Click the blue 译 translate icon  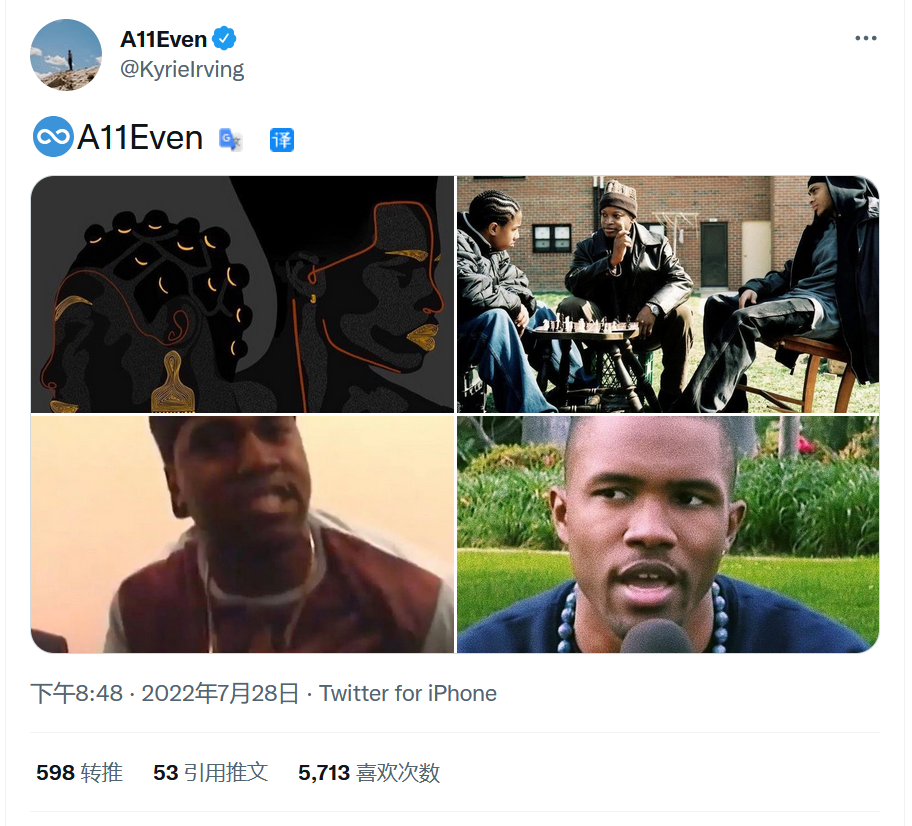point(282,140)
